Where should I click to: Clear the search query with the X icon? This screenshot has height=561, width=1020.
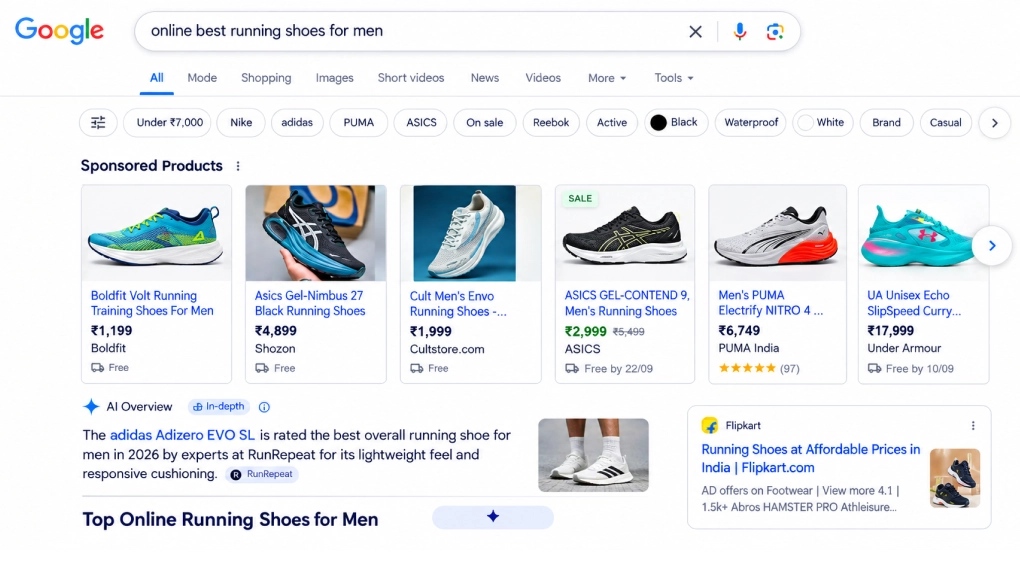click(x=695, y=31)
